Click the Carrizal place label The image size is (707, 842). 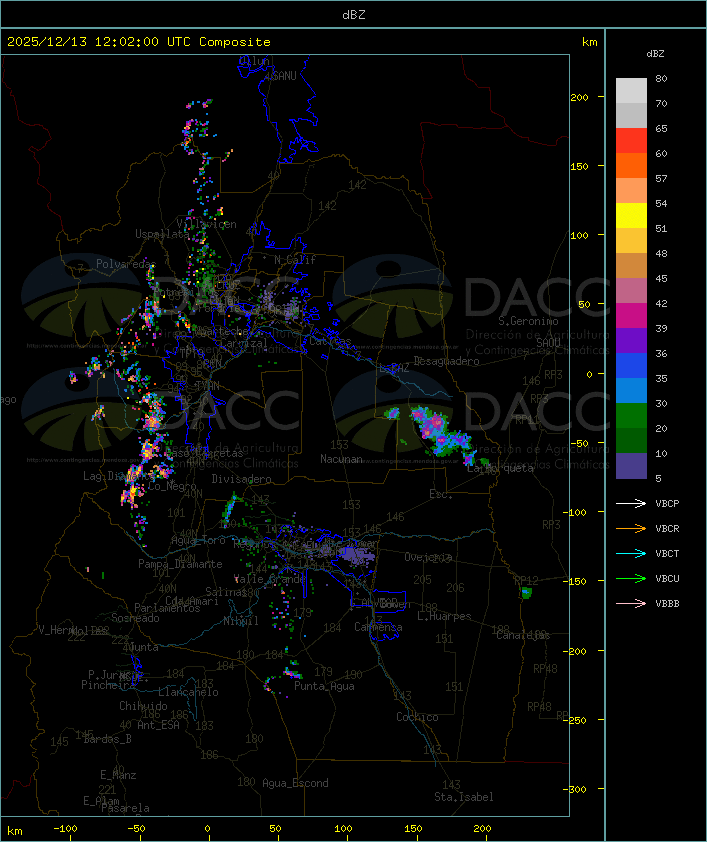pyautogui.click(x=244, y=343)
